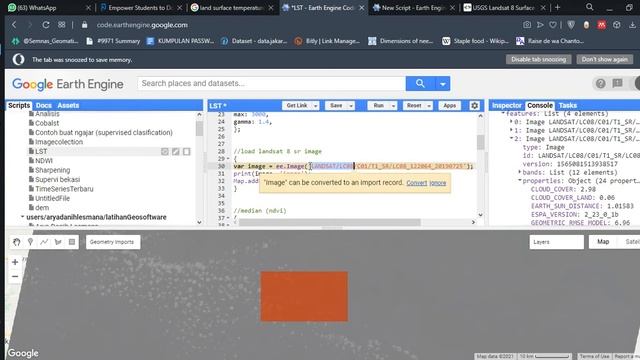Click Reset button
This screenshot has height=360, width=640.
414,106
